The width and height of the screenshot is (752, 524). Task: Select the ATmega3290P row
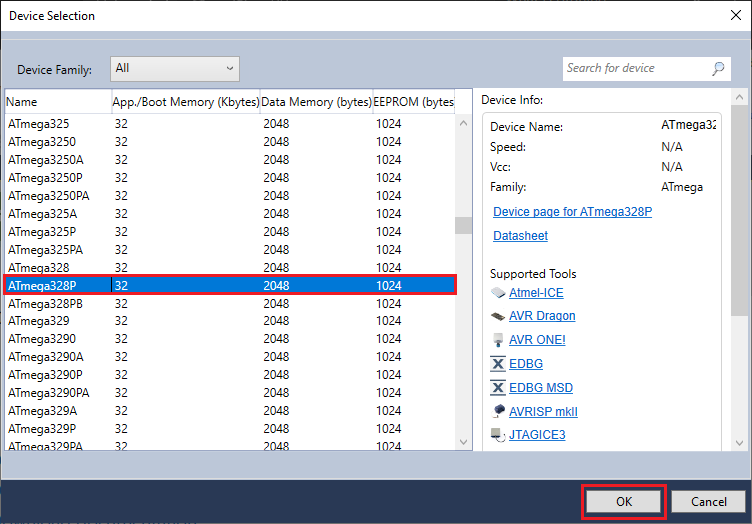[x=230, y=374]
